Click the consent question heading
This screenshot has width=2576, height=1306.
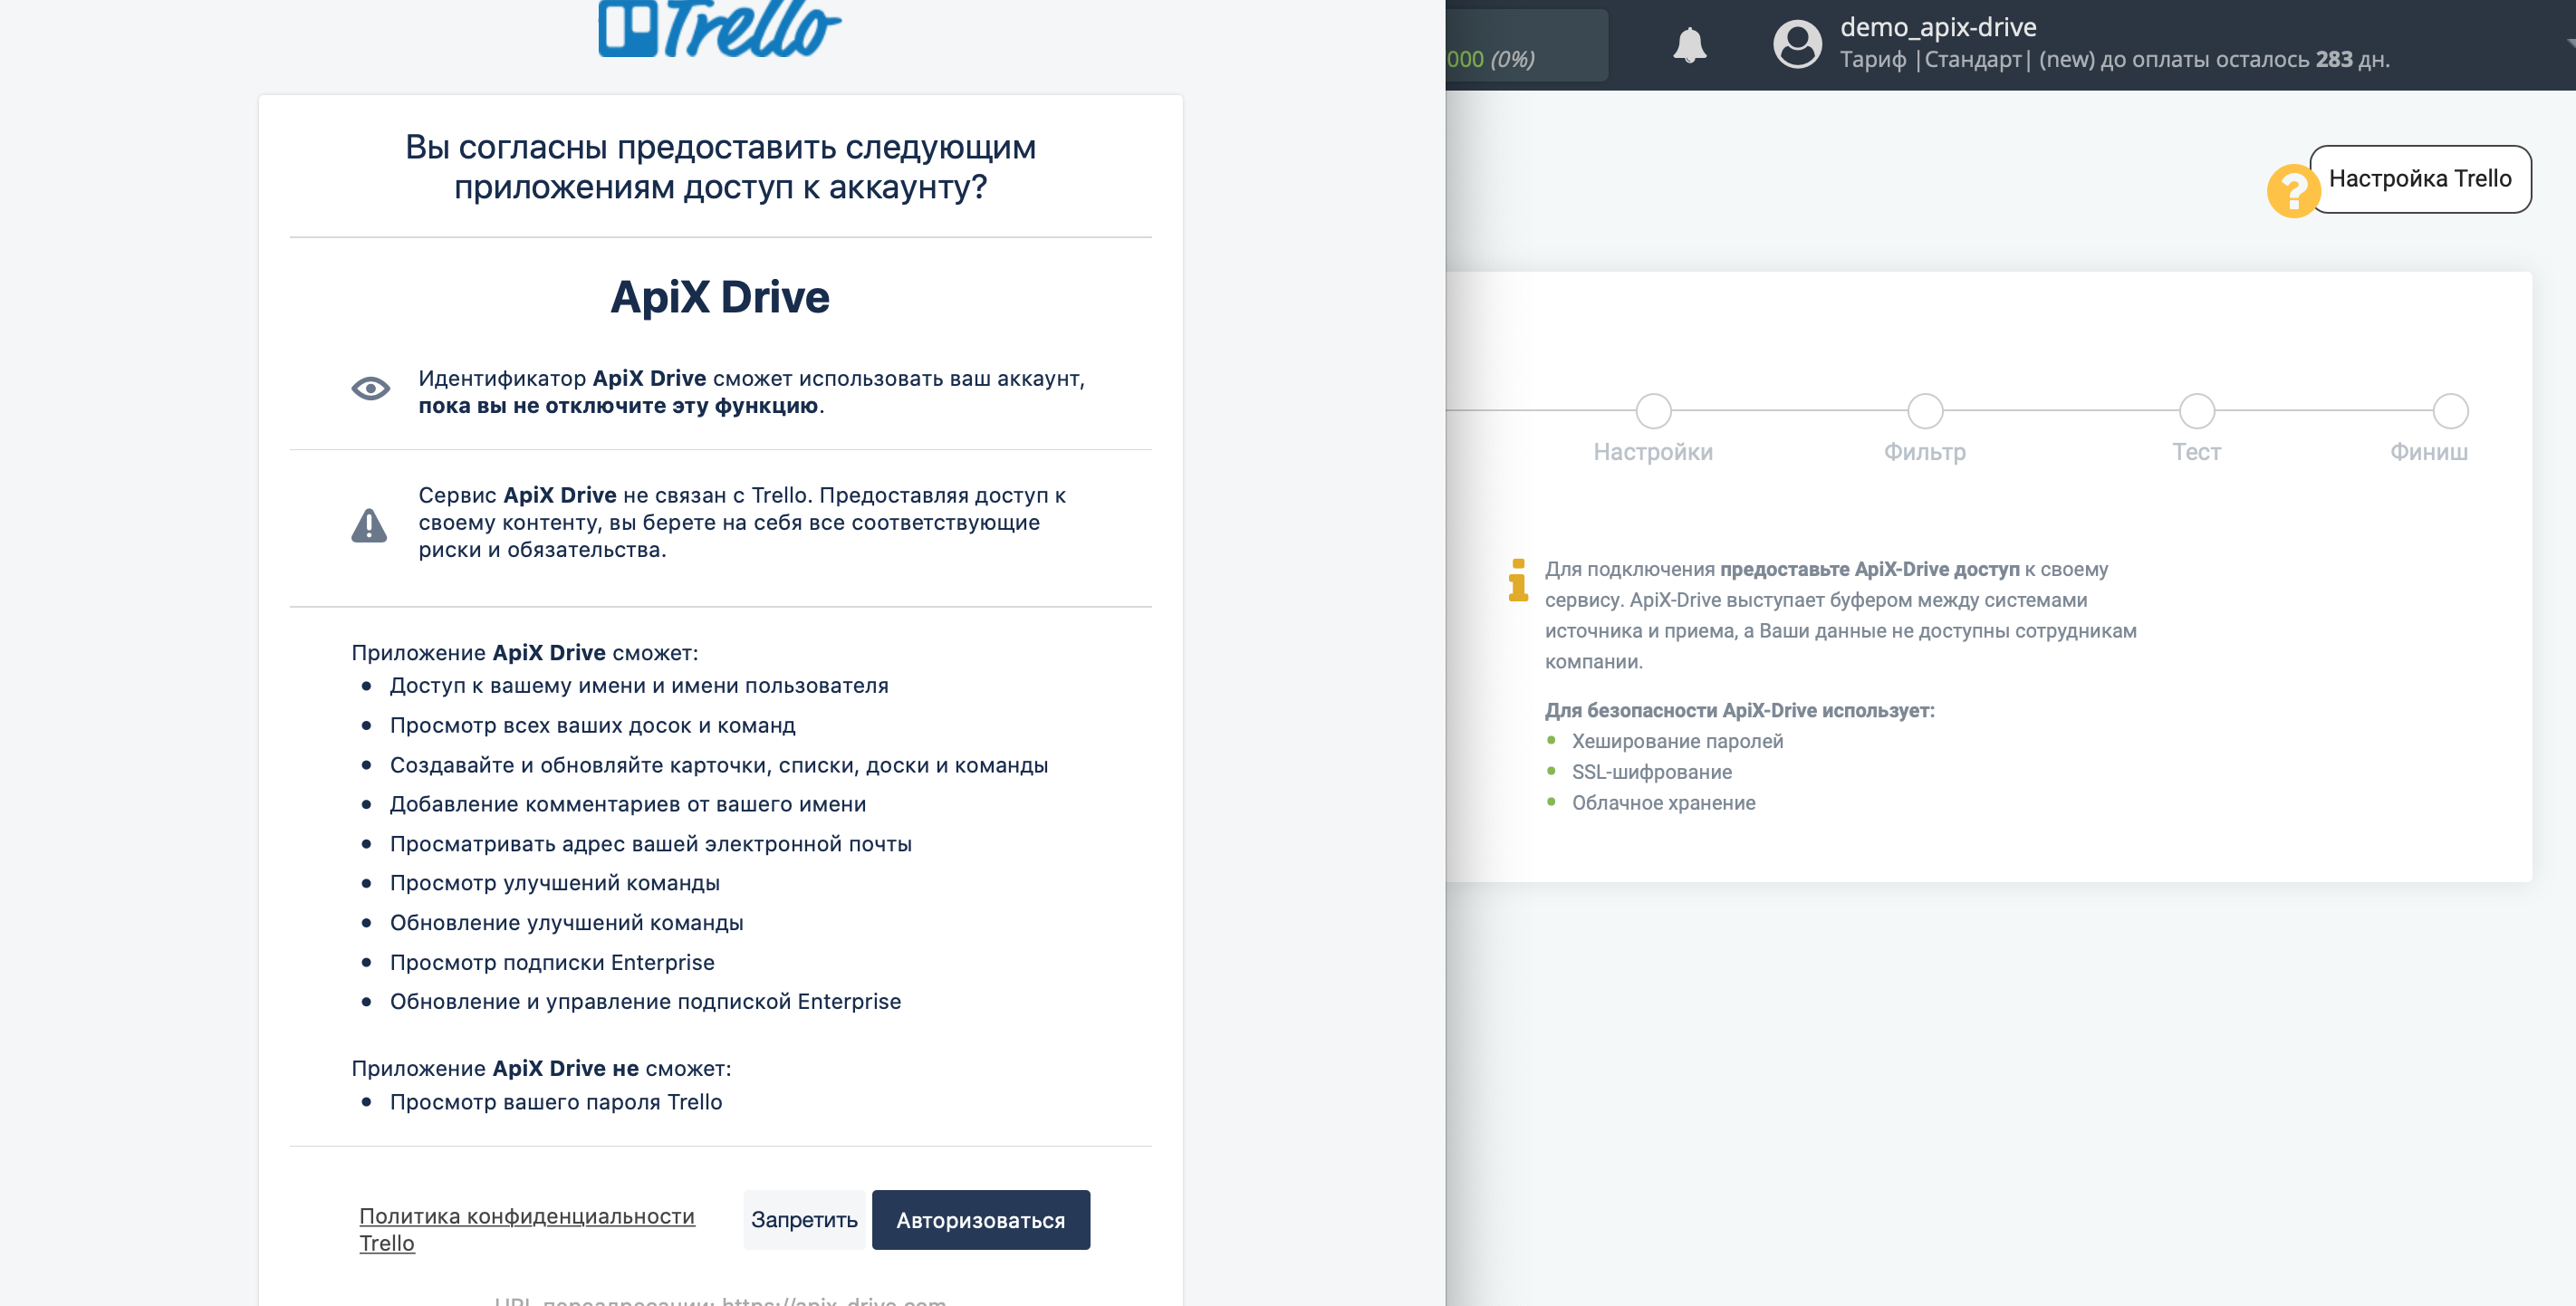point(720,167)
